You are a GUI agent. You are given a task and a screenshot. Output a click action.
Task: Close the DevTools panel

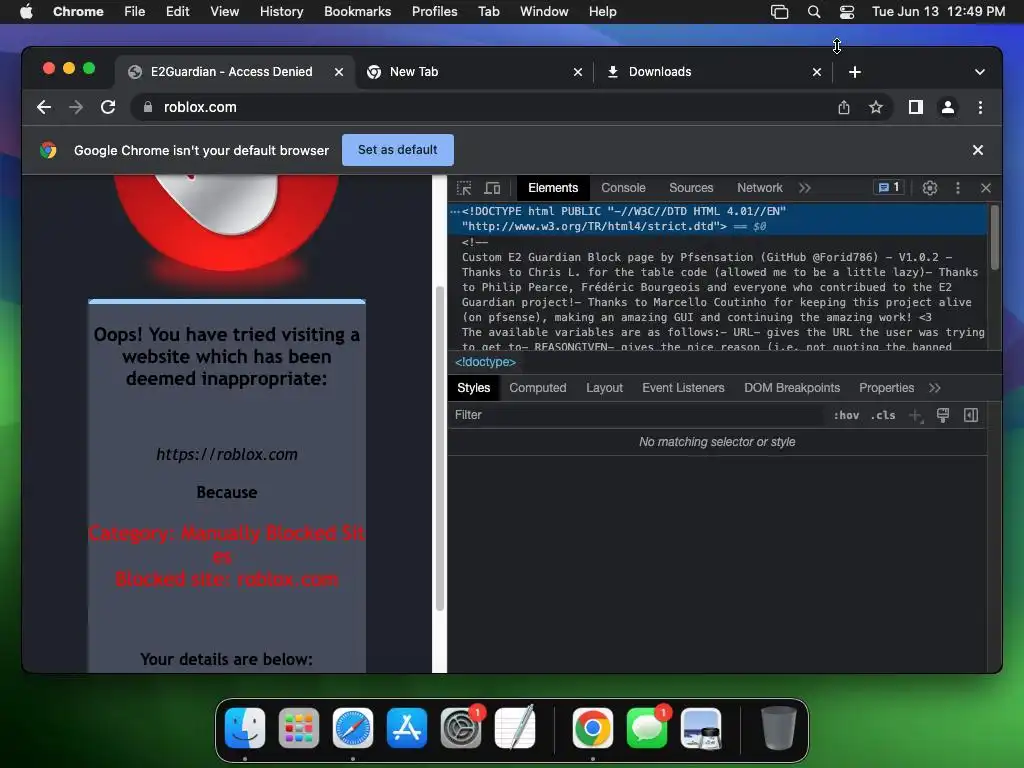coord(985,188)
